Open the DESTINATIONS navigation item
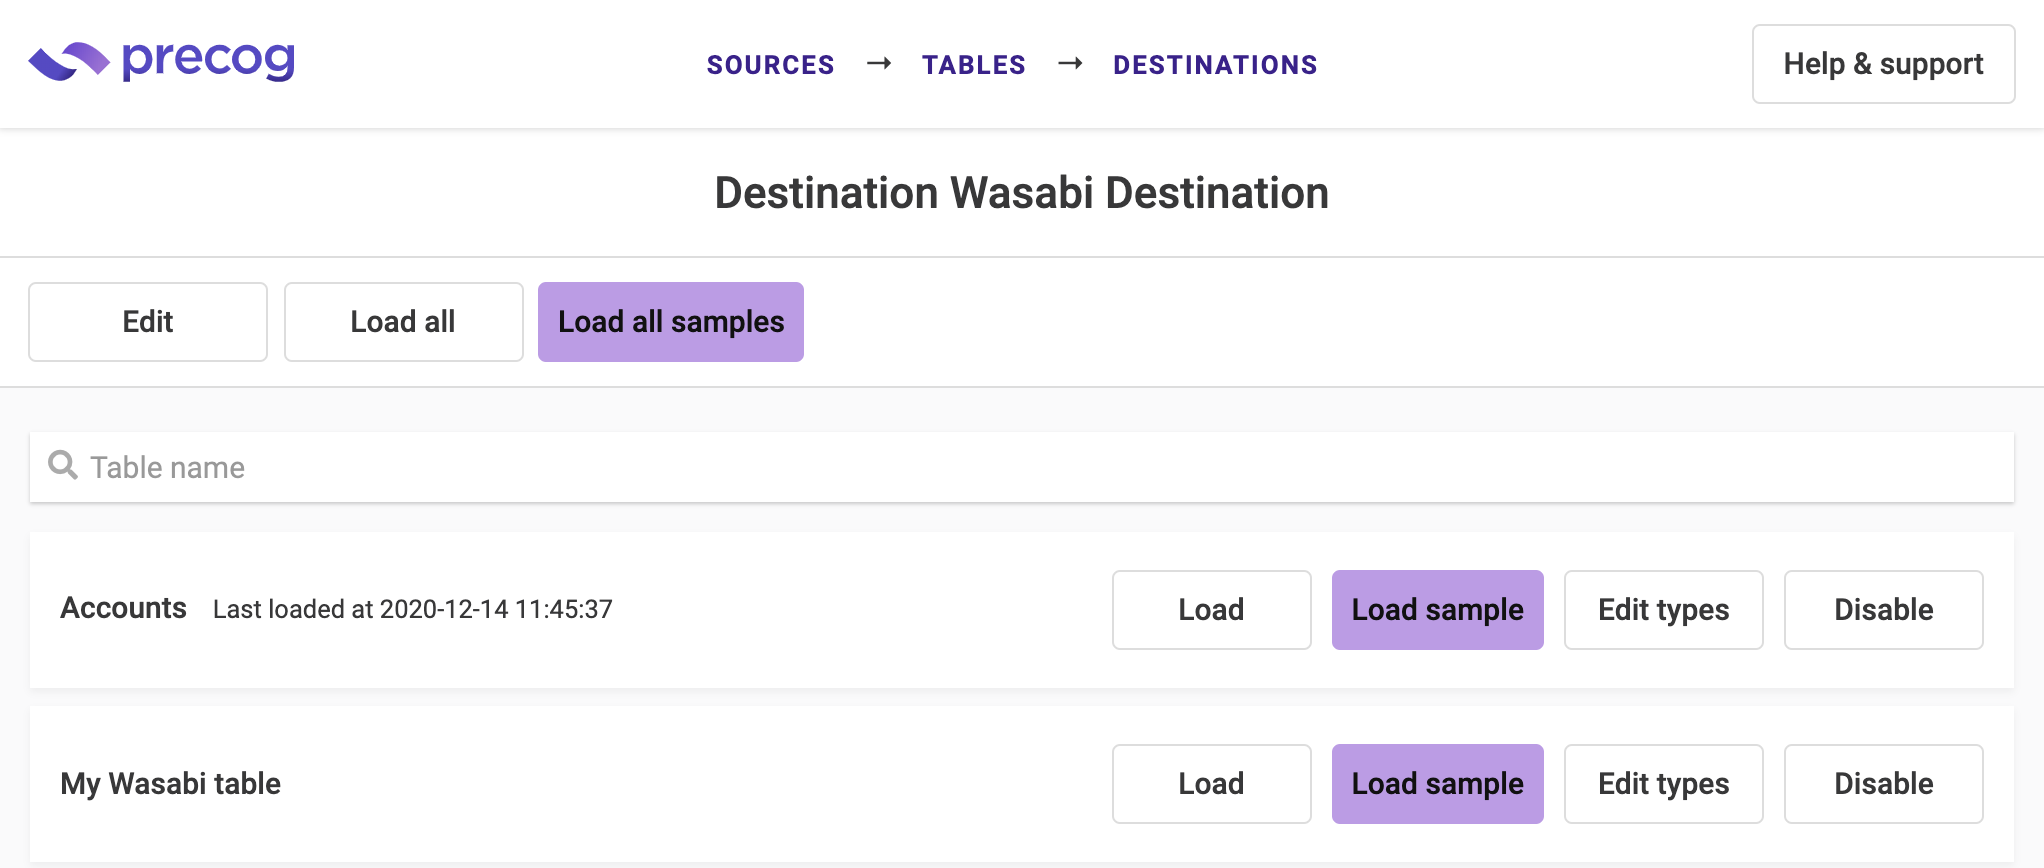This screenshot has height=868, width=2044. 1215,65
